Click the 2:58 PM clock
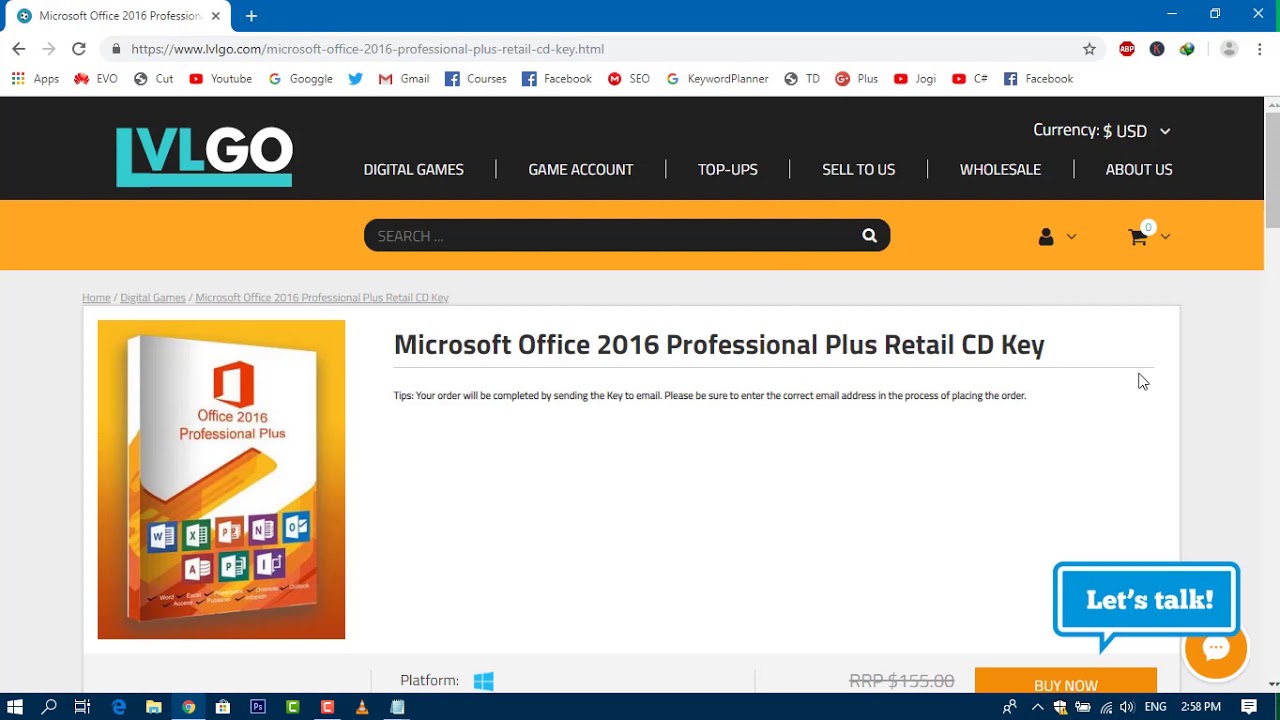This screenshot has height=720, width=1280. tap(1201, 707)
